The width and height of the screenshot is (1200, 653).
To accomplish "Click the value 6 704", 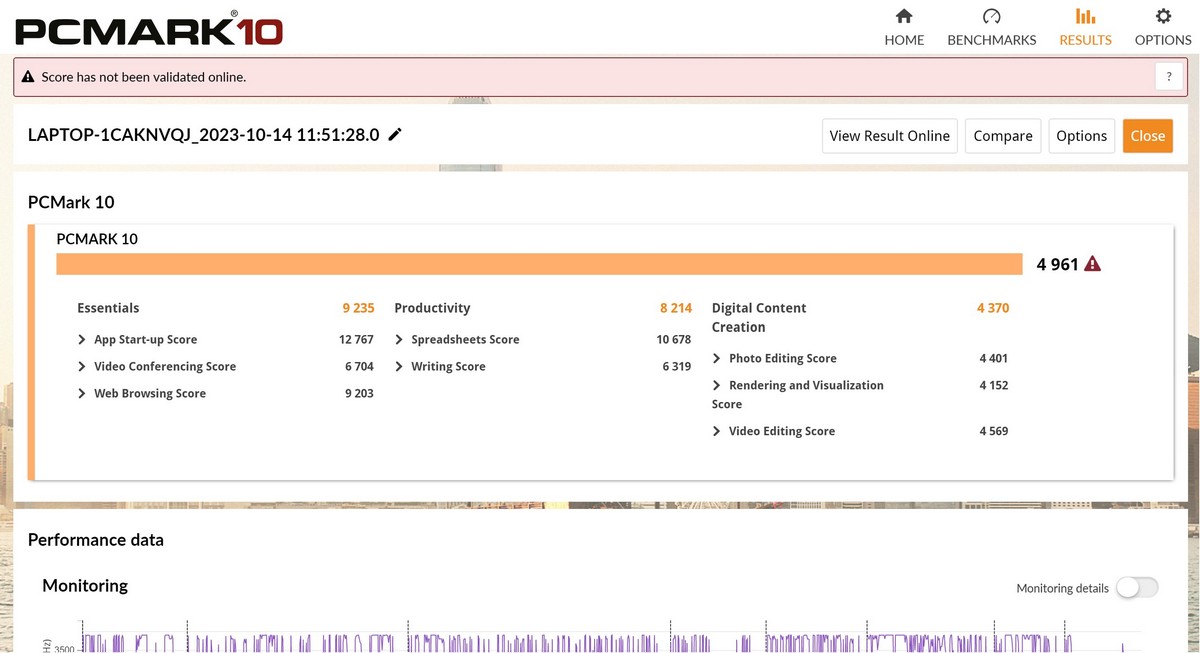I will (x=359, y=367).
